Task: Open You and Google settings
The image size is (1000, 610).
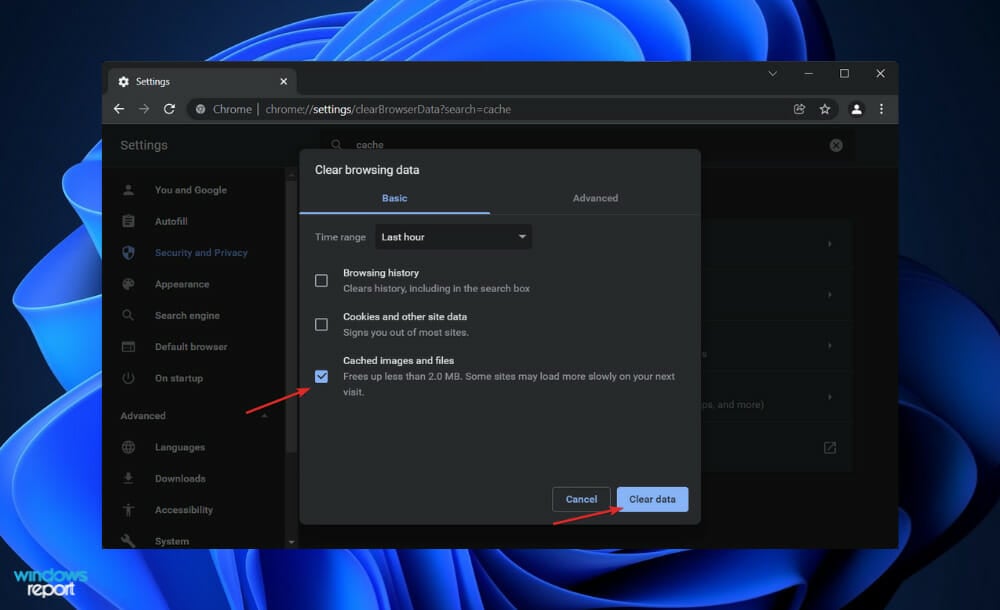Action: [191, 190]
